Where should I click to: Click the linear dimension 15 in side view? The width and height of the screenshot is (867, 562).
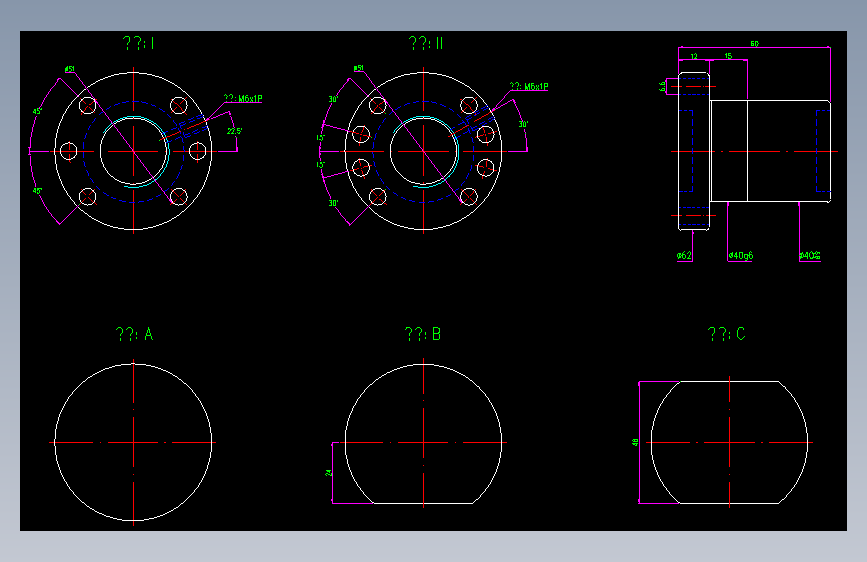click(x=728, y=56)
